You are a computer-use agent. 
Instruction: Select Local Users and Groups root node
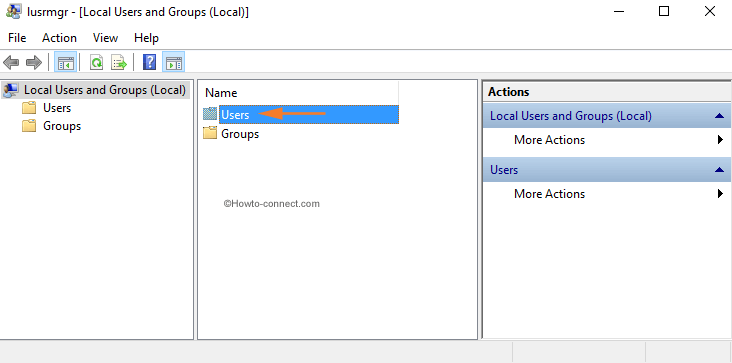95,90
